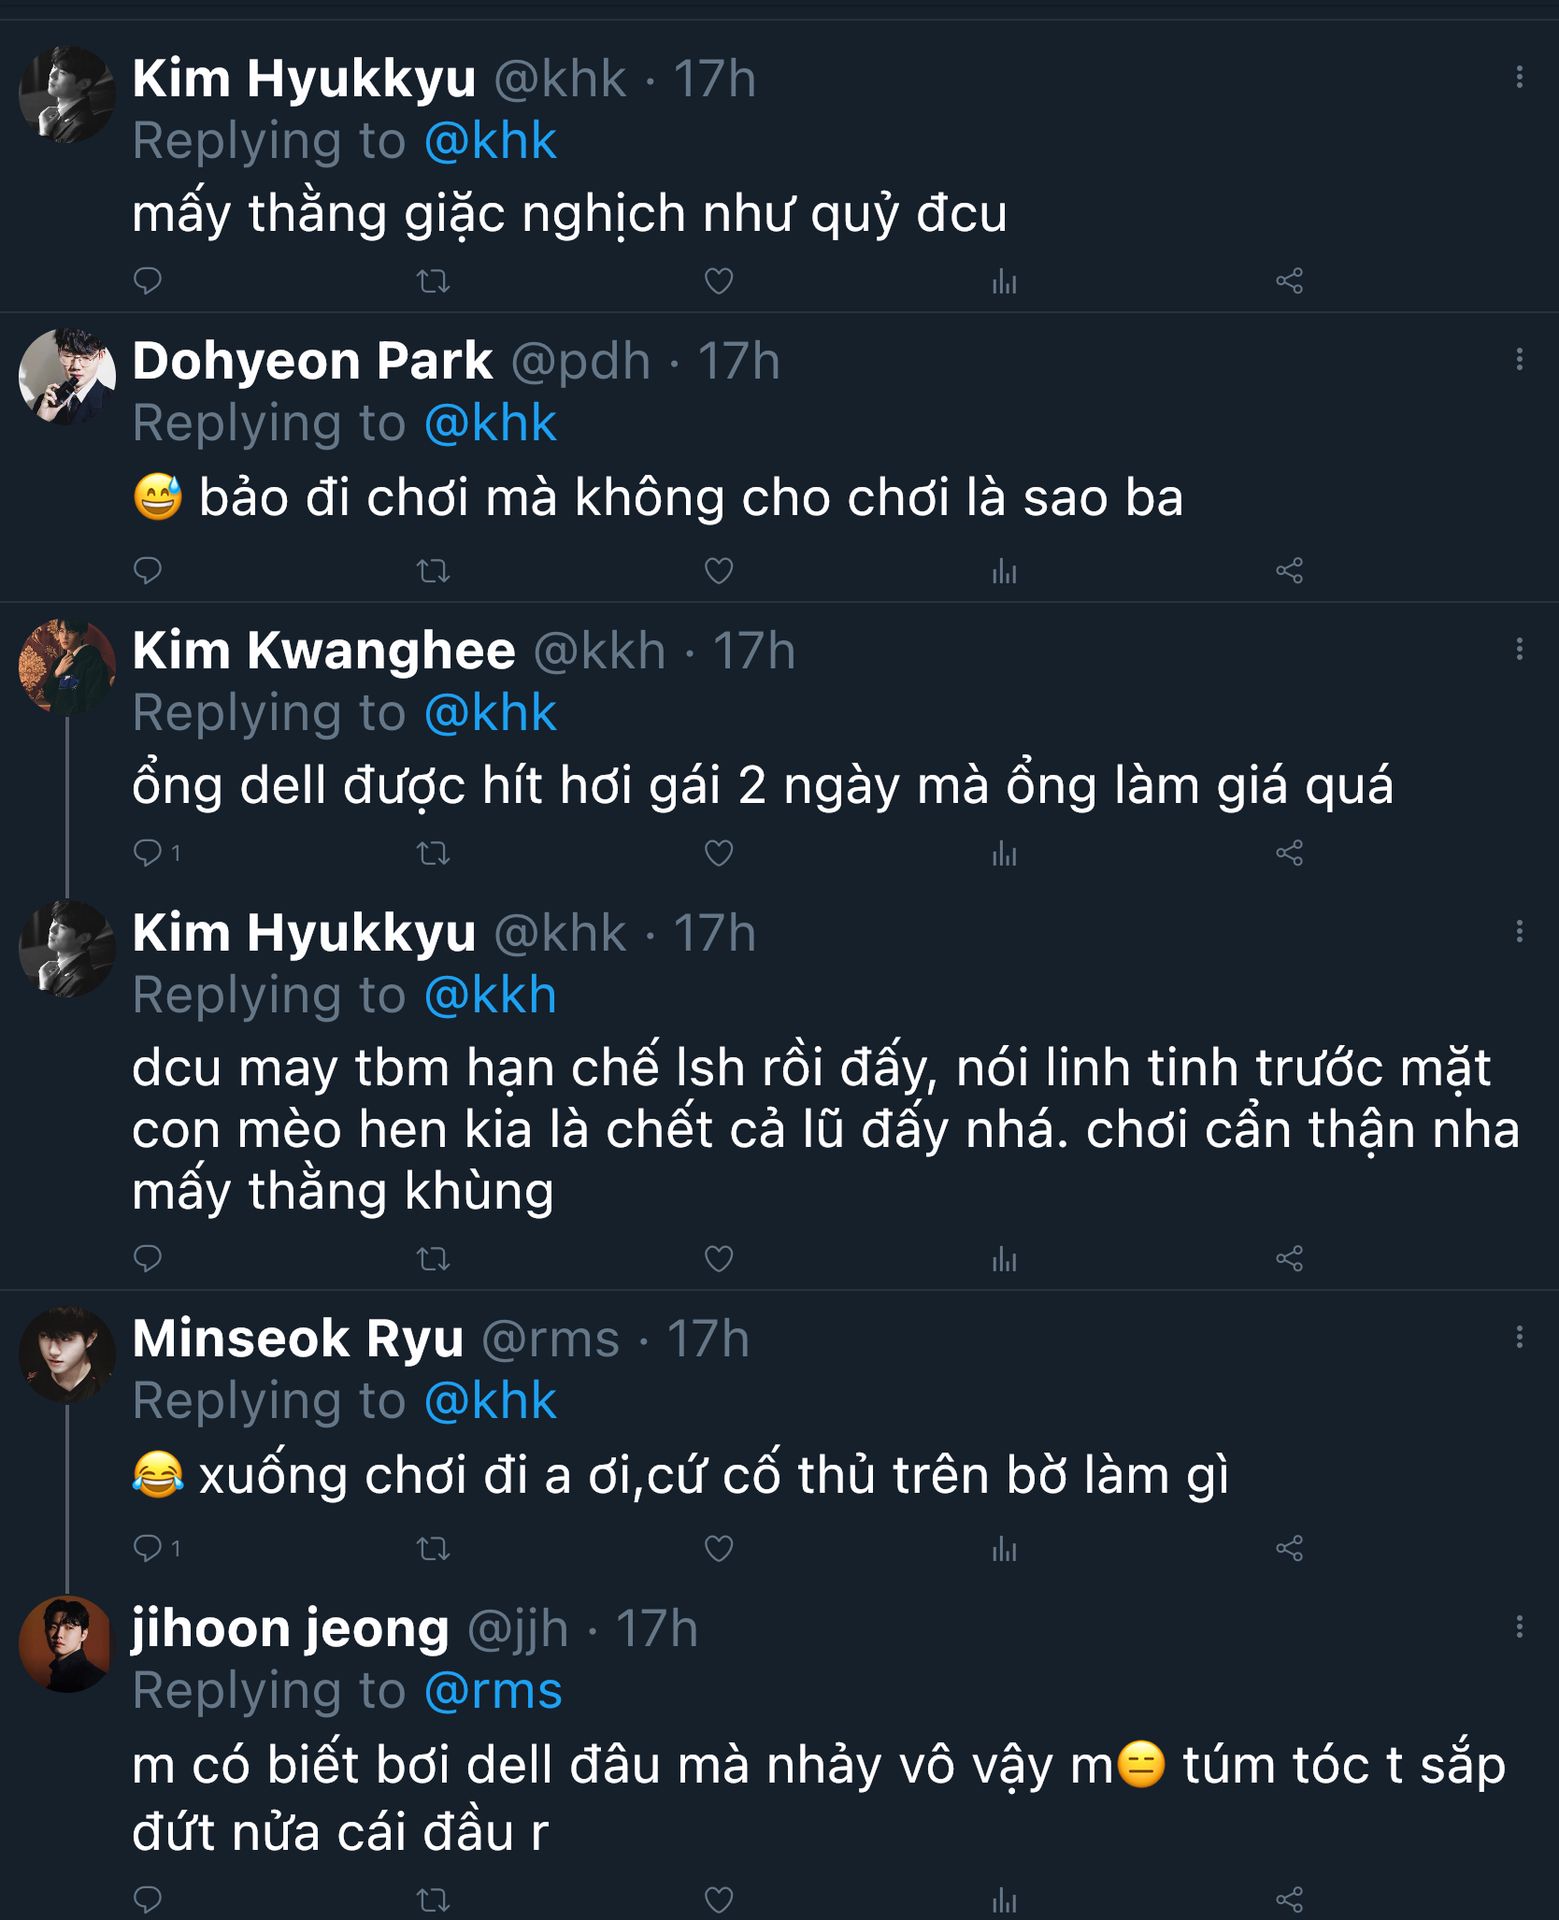Image resolution: width=1559 pixels, height=1920 pixels.
Task: Open Minseok Ryu's profile avatar
Action: tap(67, 1354)
